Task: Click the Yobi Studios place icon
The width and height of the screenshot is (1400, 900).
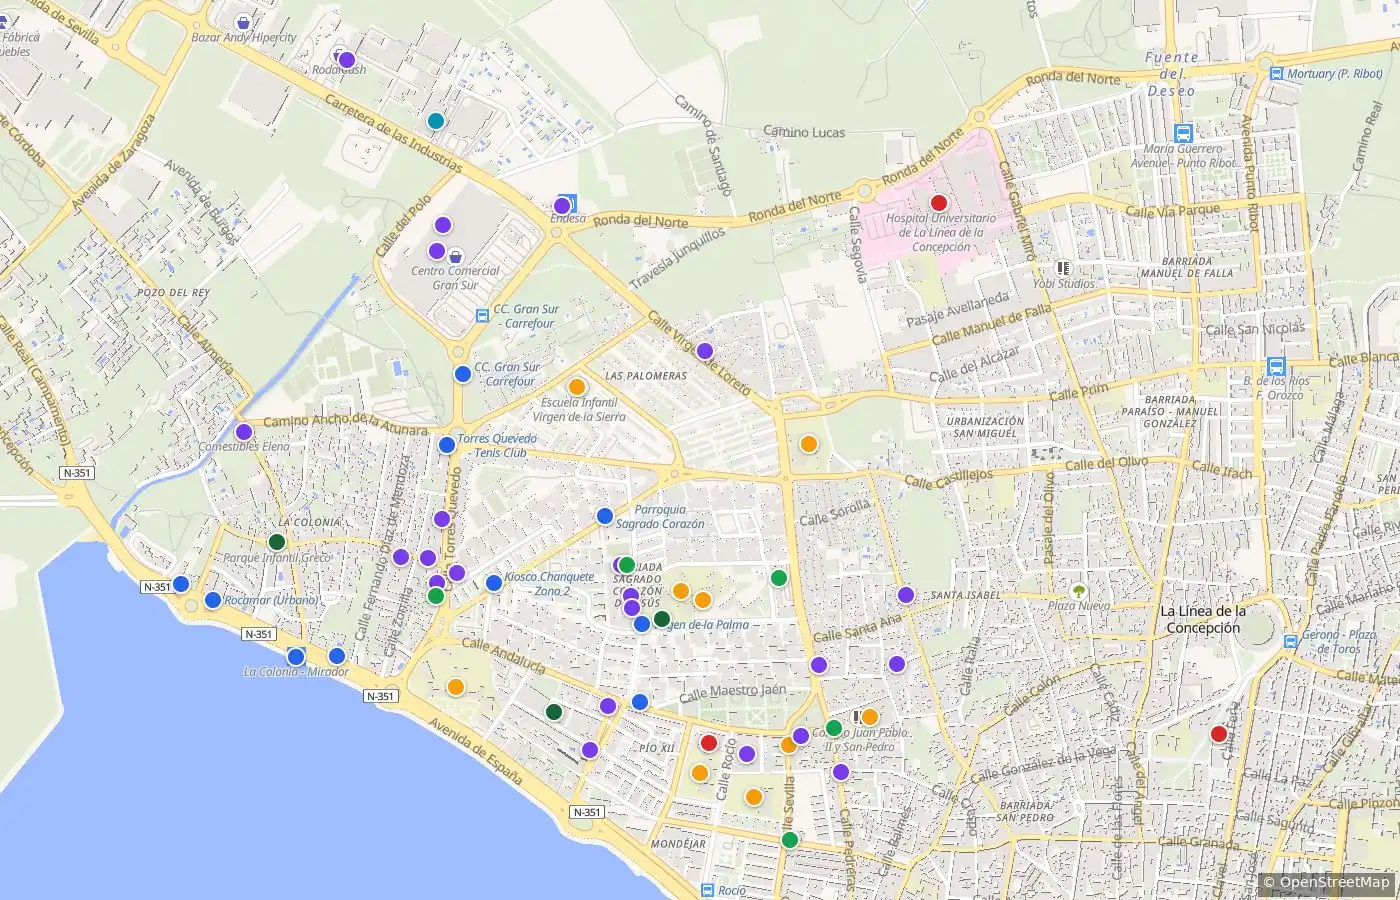Action: [1063, 268]
